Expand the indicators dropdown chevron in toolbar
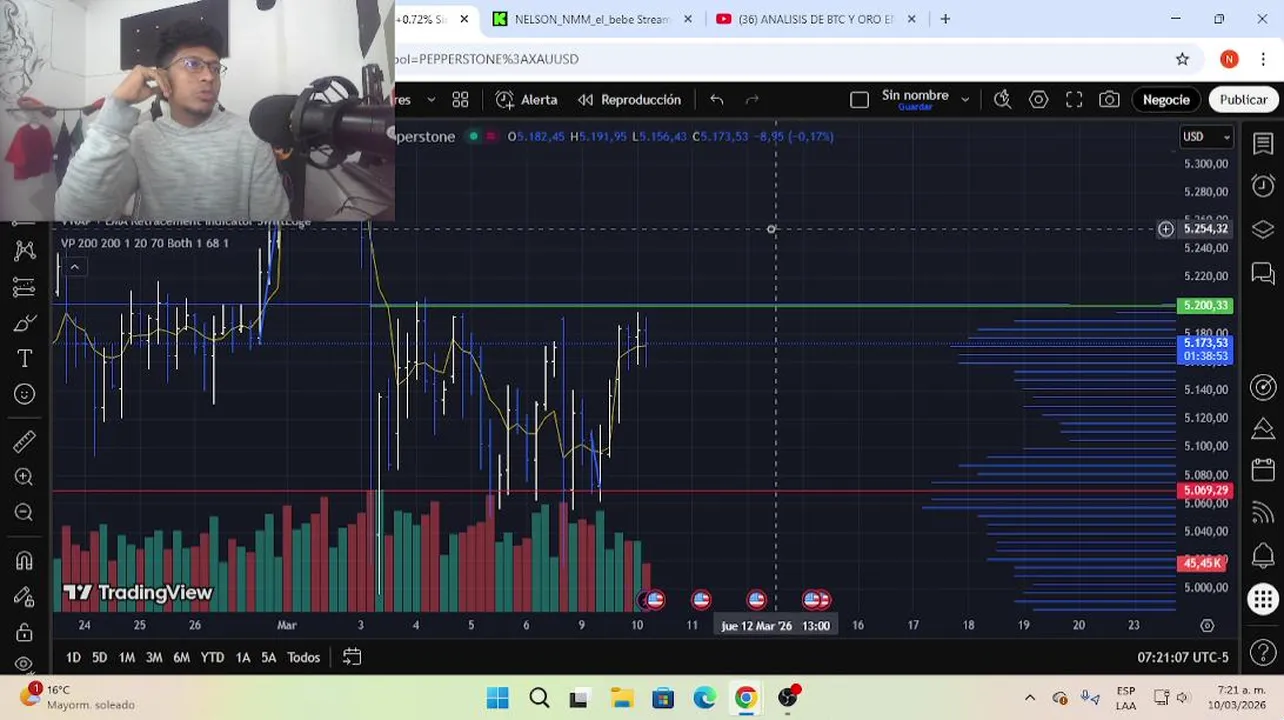 431,100
